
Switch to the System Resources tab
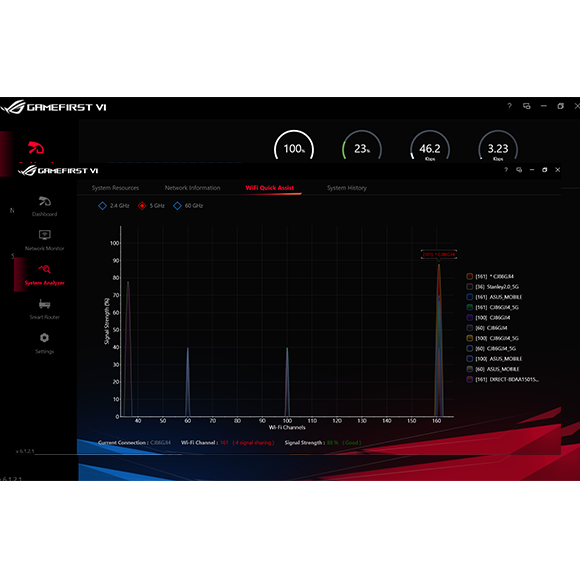coord(115,188)
